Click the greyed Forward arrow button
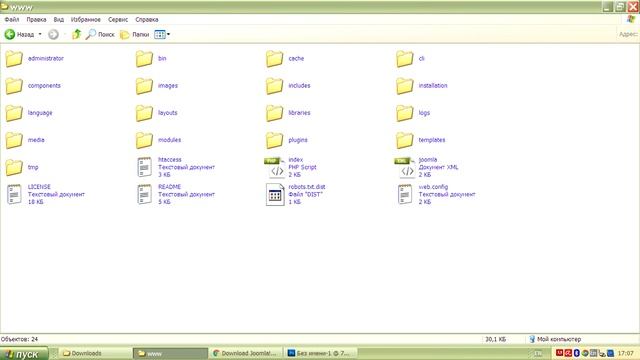Image resolution: width=640 pixels, height=360 pixels. [53, 35]
